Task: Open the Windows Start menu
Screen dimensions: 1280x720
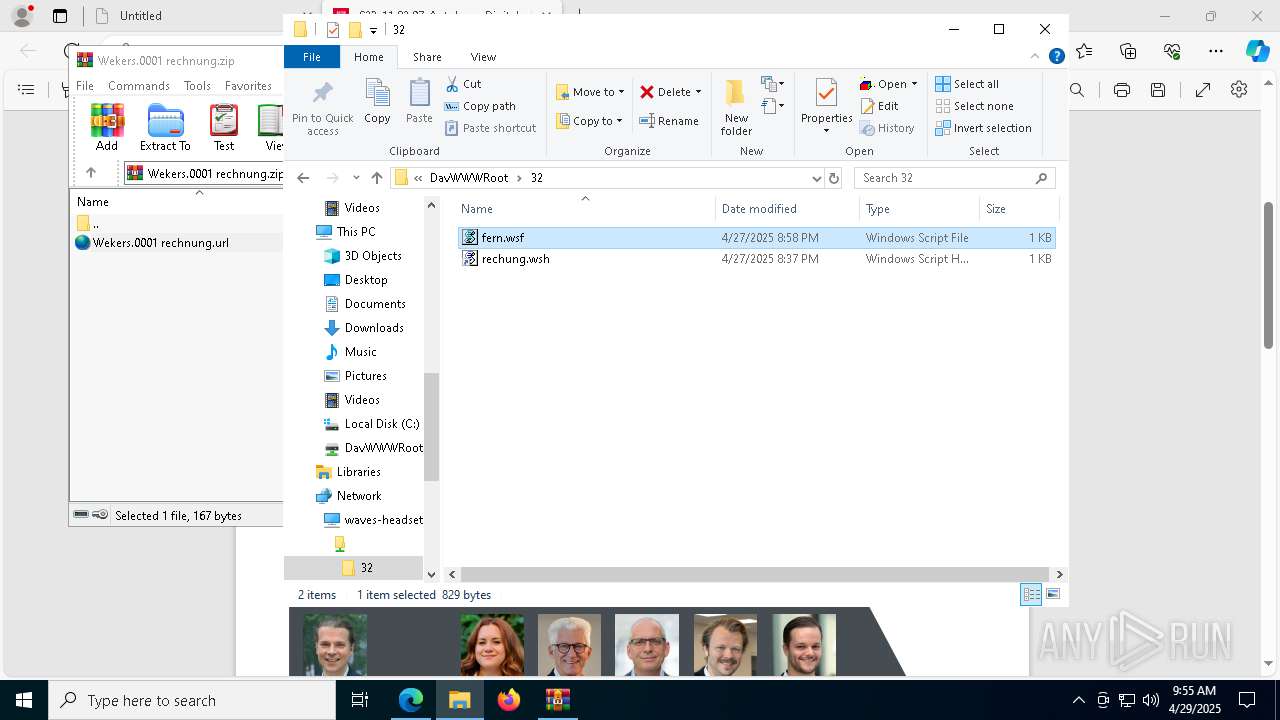Action: point(24,700)
